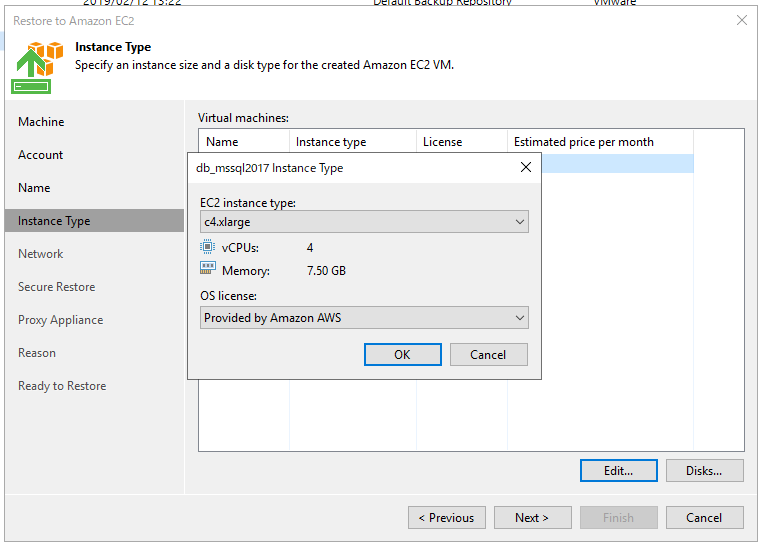Go to the Proxy Appliance step
Screen dimensions: 763x547
(61, 320)
